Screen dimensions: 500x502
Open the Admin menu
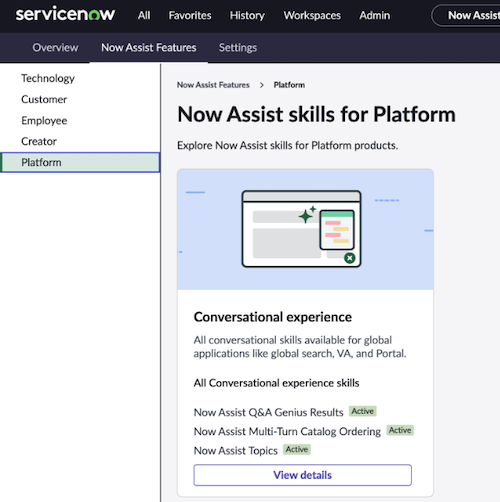tap(375, 15)
